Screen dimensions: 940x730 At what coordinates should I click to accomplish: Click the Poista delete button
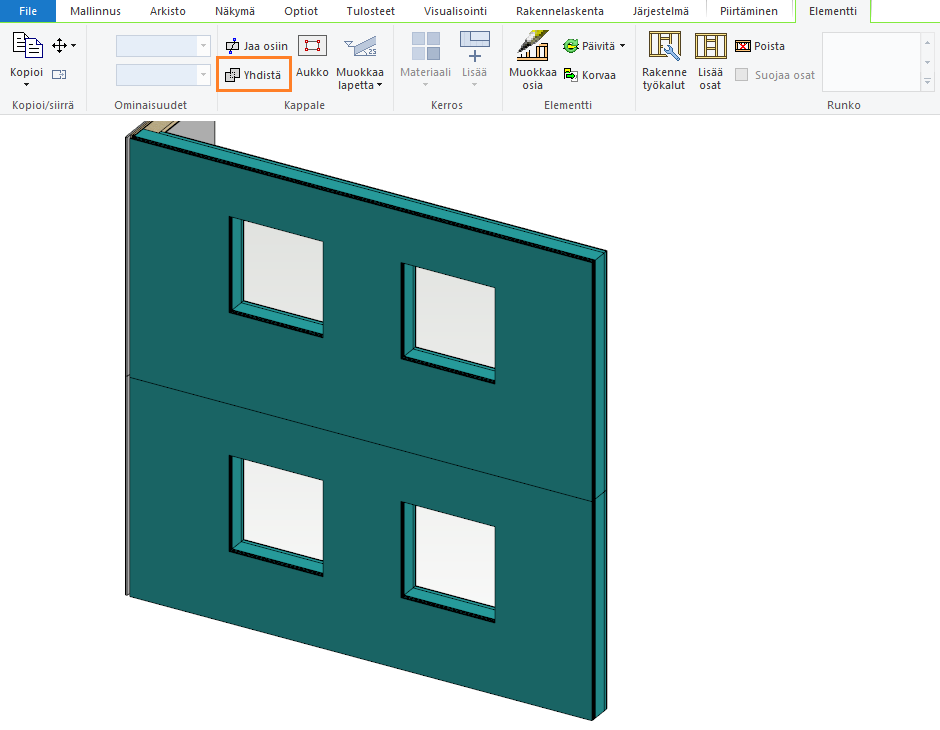coord(760,46)
